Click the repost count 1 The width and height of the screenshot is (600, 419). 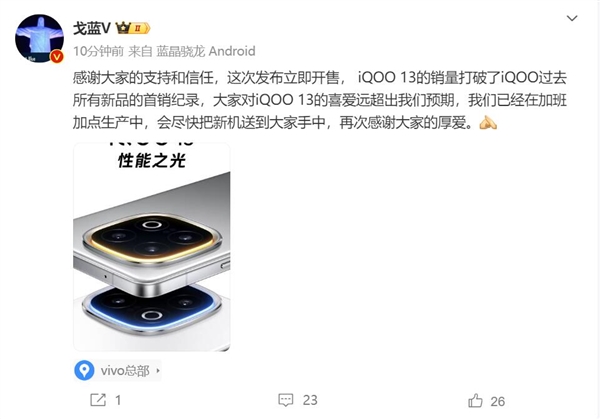(x=118, y=401)
